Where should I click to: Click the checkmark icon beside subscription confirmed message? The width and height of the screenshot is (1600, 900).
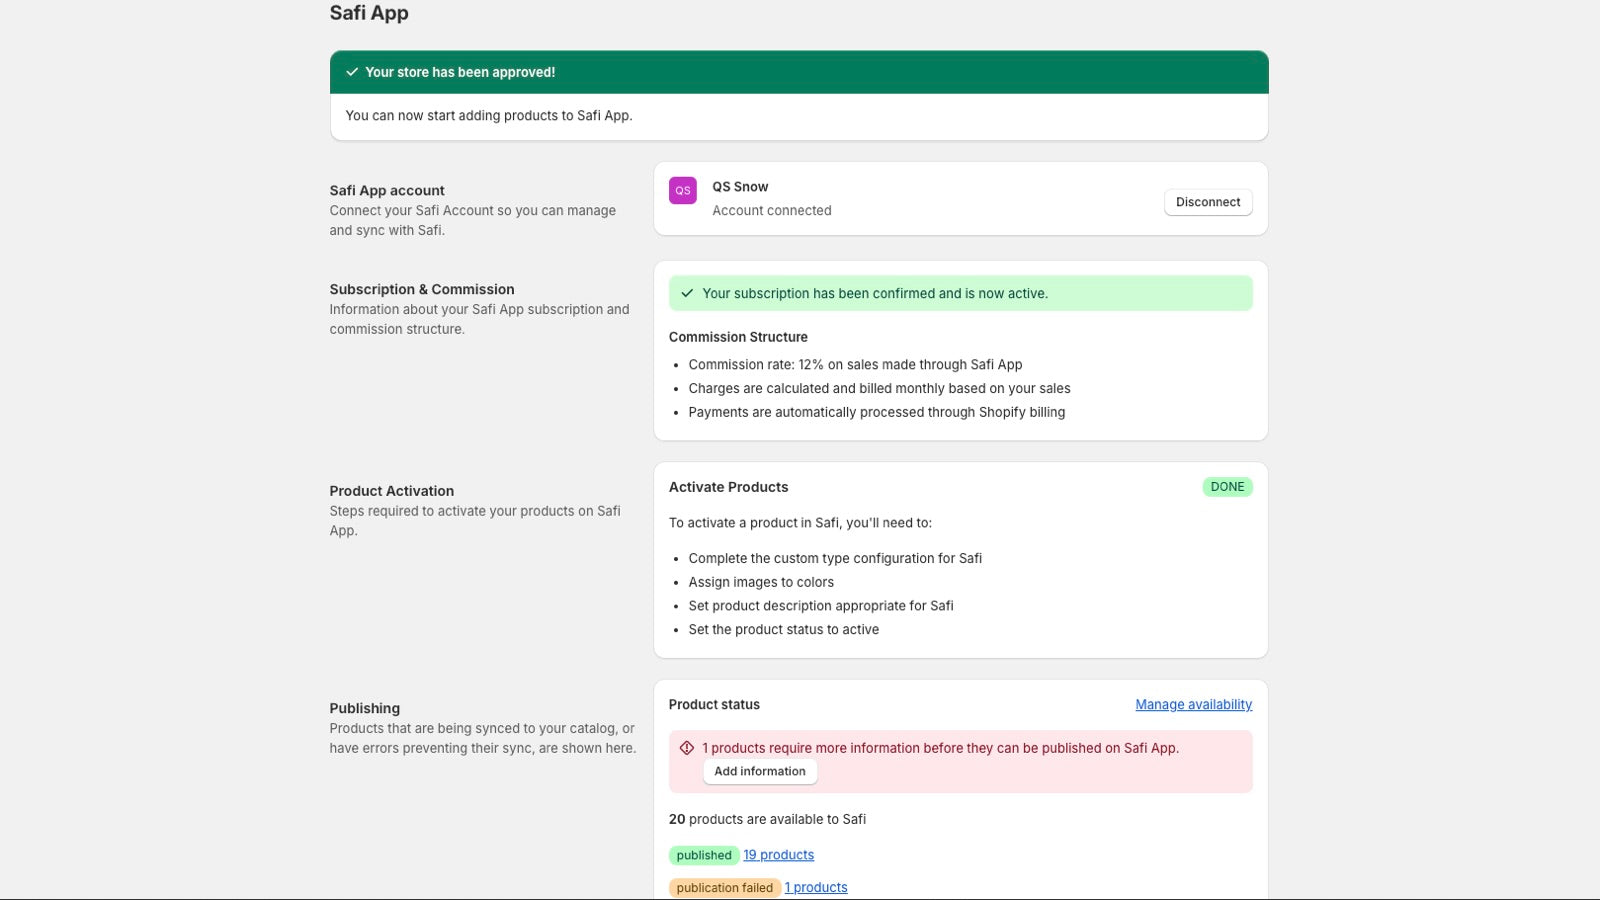coord(687,293)
